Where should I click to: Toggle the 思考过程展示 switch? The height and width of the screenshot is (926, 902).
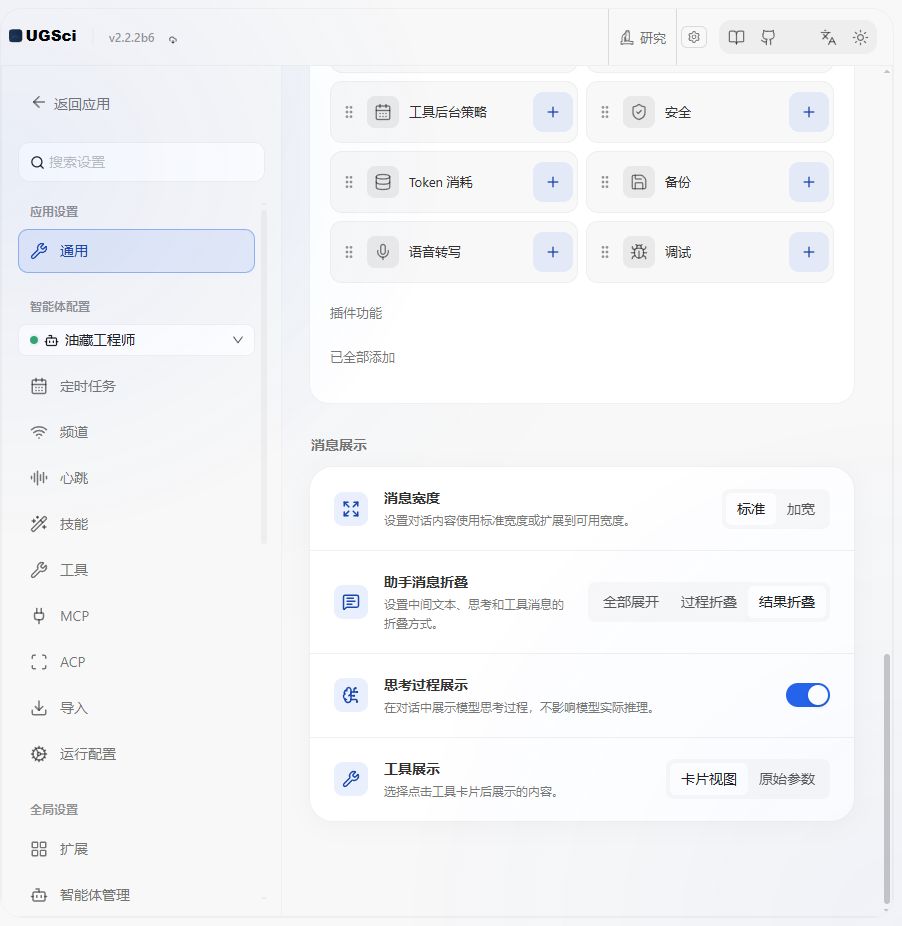tap(807, 695)
